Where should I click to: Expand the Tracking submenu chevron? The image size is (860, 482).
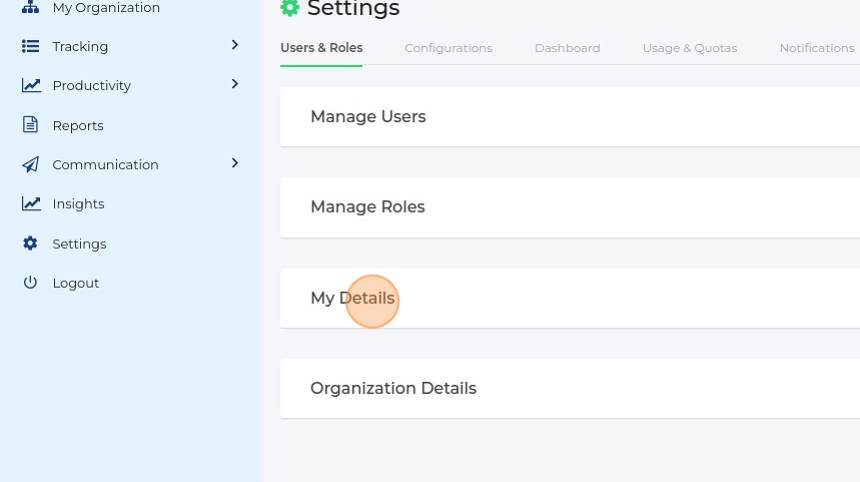[x=235, y=45]
